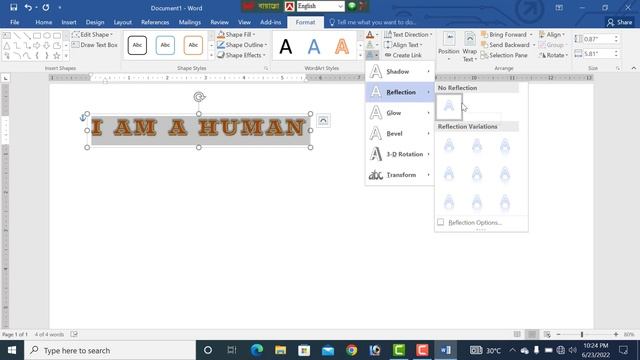This screenshot has height=360, width=640.
Task: Click Tell me what you want to do
Action: coord(373,22)
